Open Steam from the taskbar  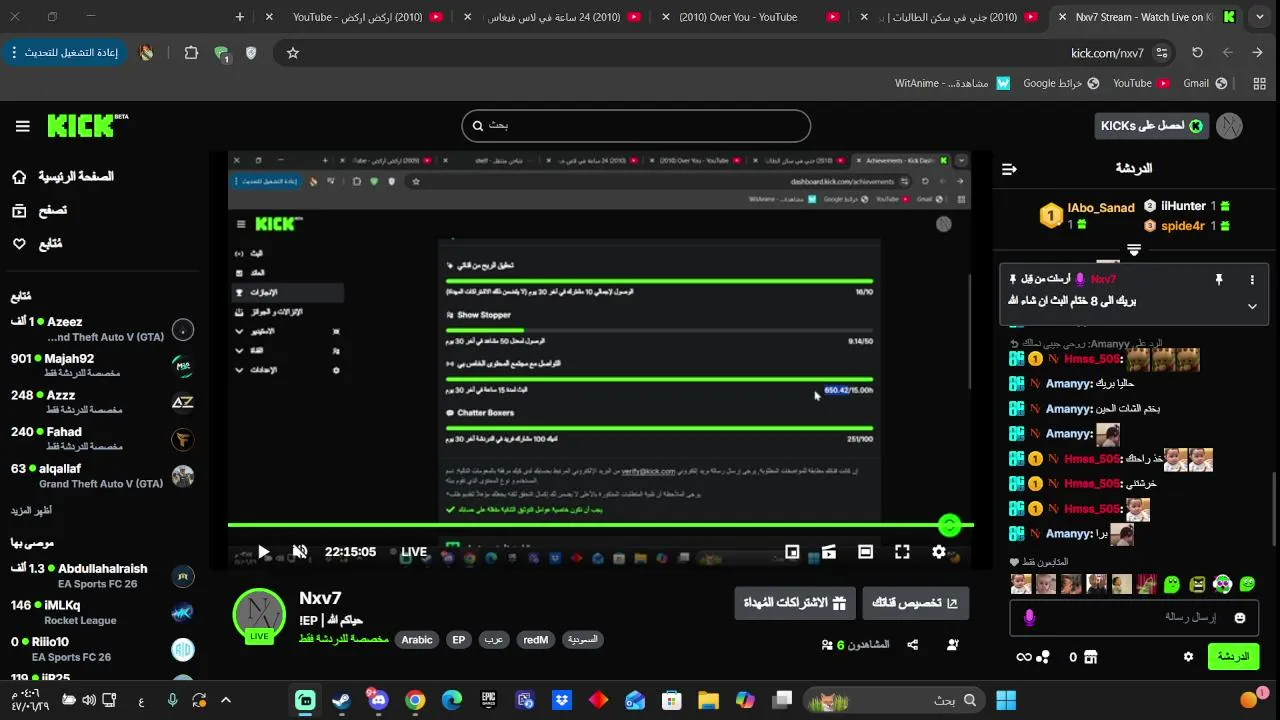click(342, 700)
